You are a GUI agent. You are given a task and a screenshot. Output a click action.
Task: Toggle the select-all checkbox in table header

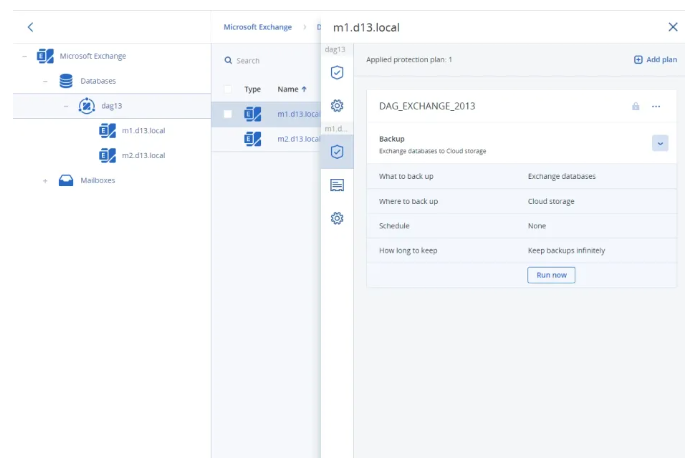pyautogui.click(x=228, y=89)
